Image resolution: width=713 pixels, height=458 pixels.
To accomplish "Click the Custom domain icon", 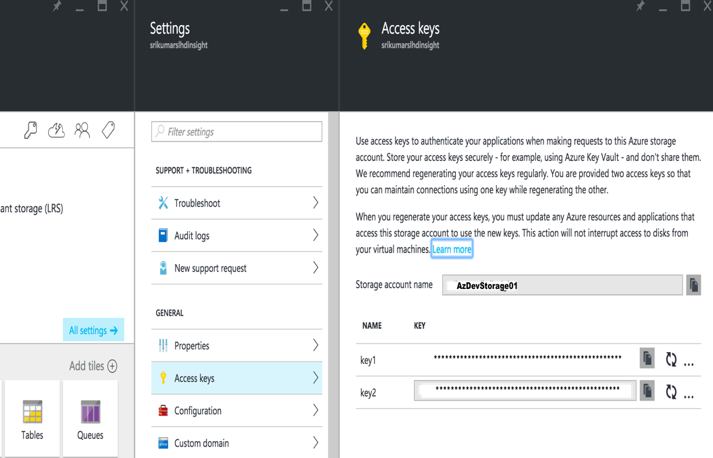I will point(163,443).
